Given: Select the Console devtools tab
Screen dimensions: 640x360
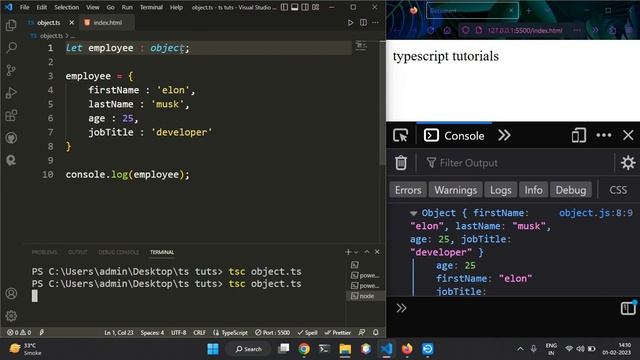Looking at the screenshot, I should 454,136.
